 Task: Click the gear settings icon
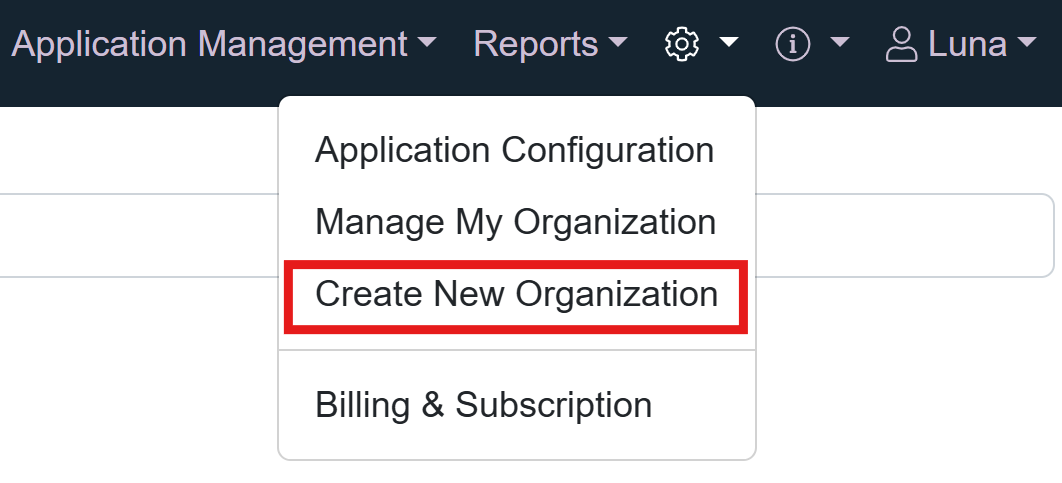tap(682, 44)
